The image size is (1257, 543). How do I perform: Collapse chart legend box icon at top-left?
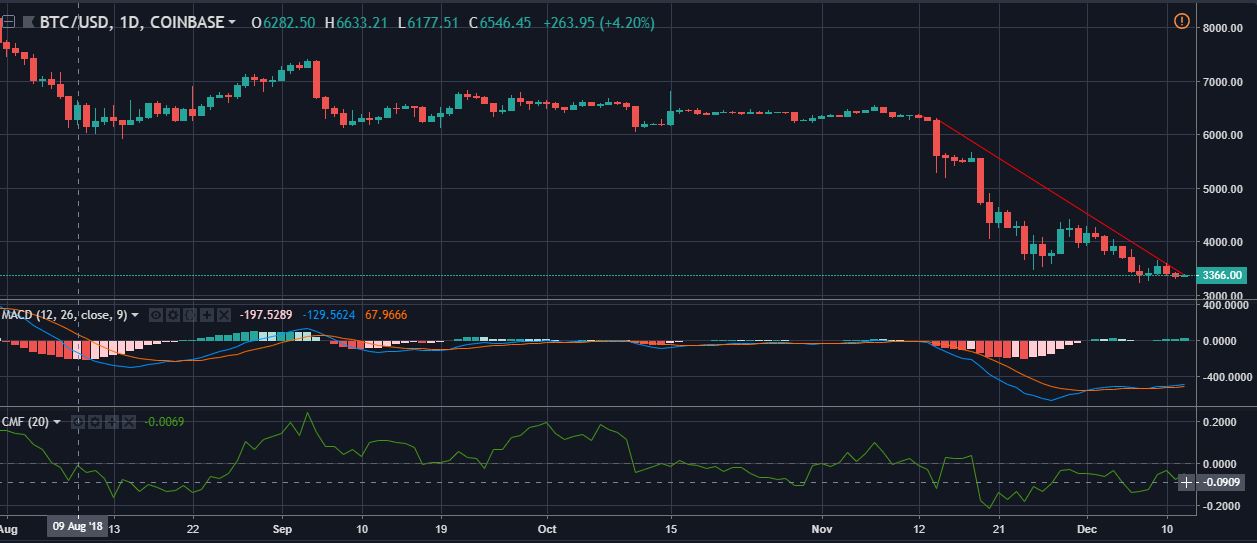[x=8, y=21]
